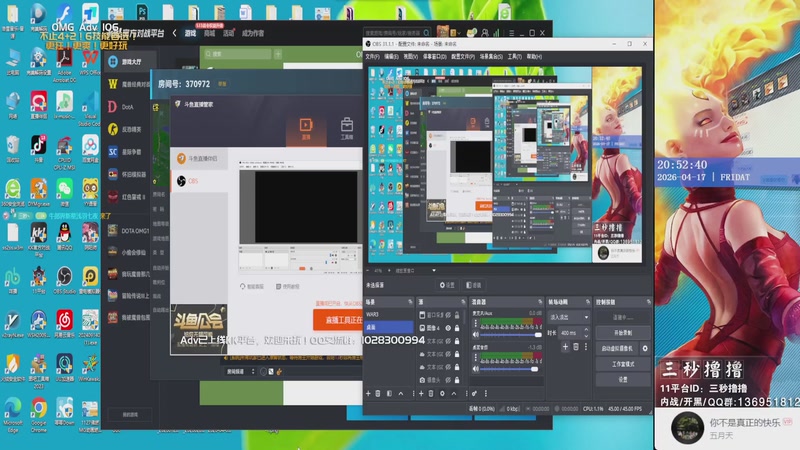Toggle lock on 图像 4 source
This screenshot has height=450, width=800.
[457, 328]
